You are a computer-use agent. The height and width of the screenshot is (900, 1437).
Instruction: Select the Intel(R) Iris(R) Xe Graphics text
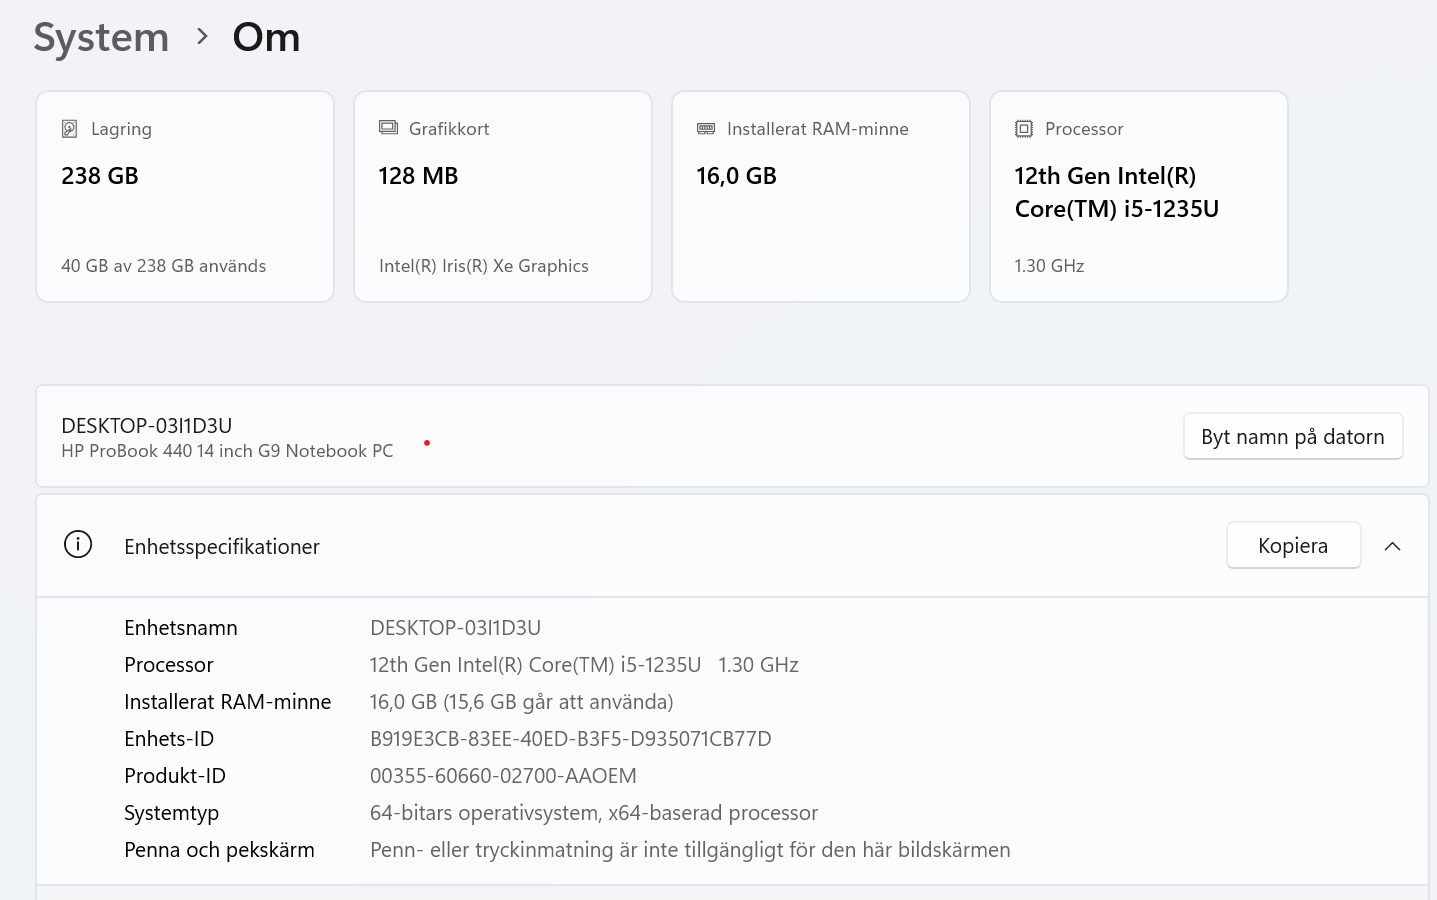(x=484, y=266)
